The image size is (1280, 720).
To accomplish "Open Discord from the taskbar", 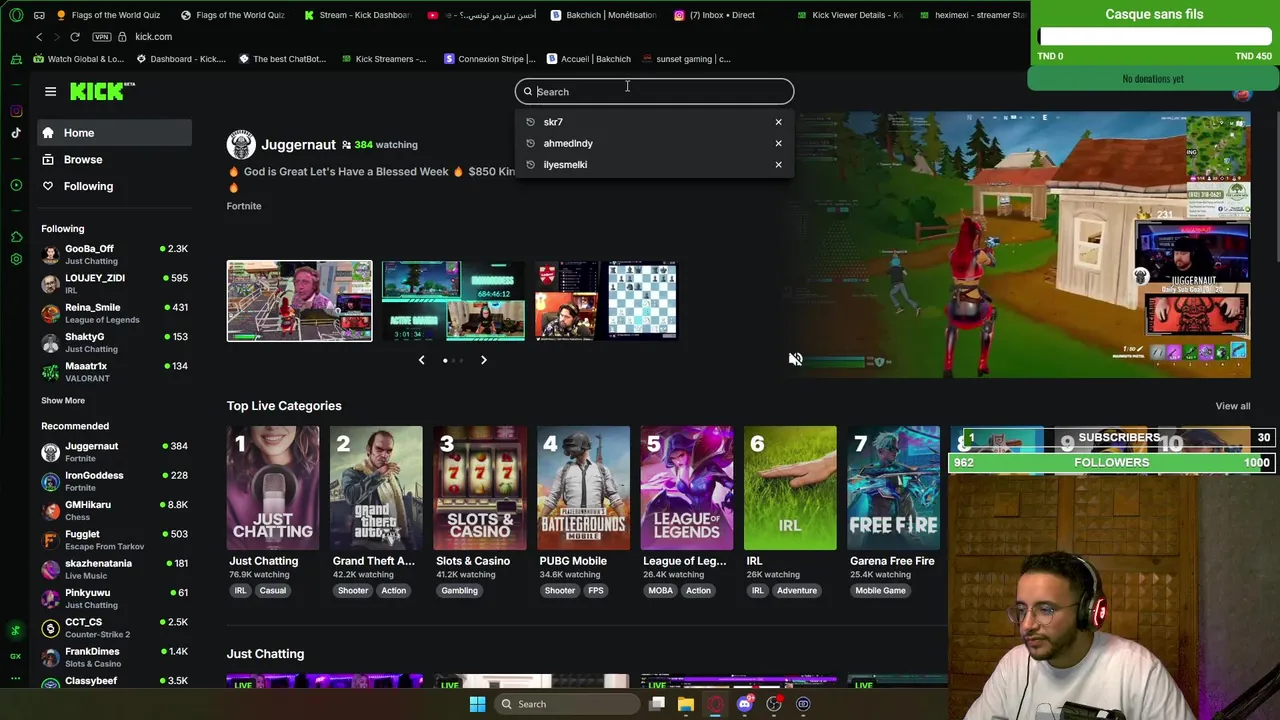I will [x=745, y=704].
